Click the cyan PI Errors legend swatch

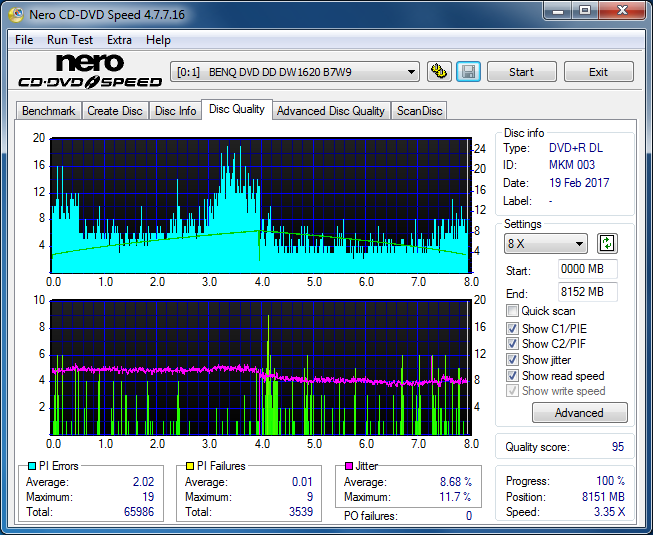(x=32, y=466)
